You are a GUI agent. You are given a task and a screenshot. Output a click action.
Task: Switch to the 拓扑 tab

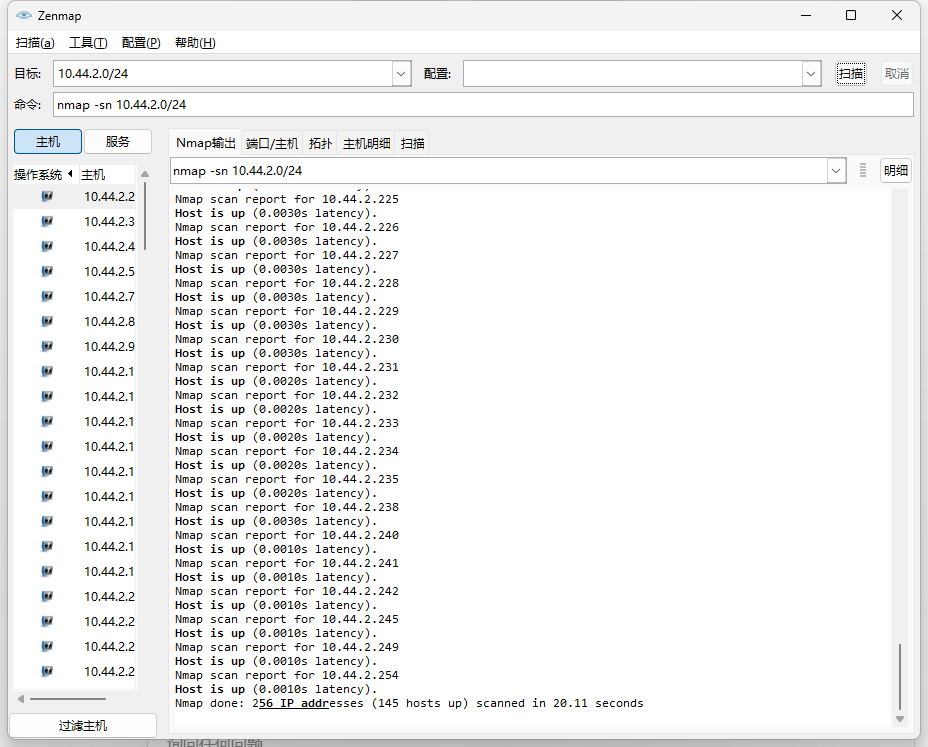pos(320,143)
